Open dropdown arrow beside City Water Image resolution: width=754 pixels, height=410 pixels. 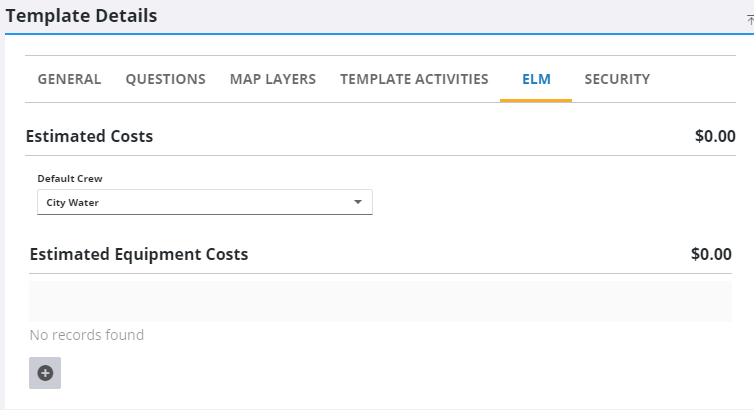coord(358,203)
